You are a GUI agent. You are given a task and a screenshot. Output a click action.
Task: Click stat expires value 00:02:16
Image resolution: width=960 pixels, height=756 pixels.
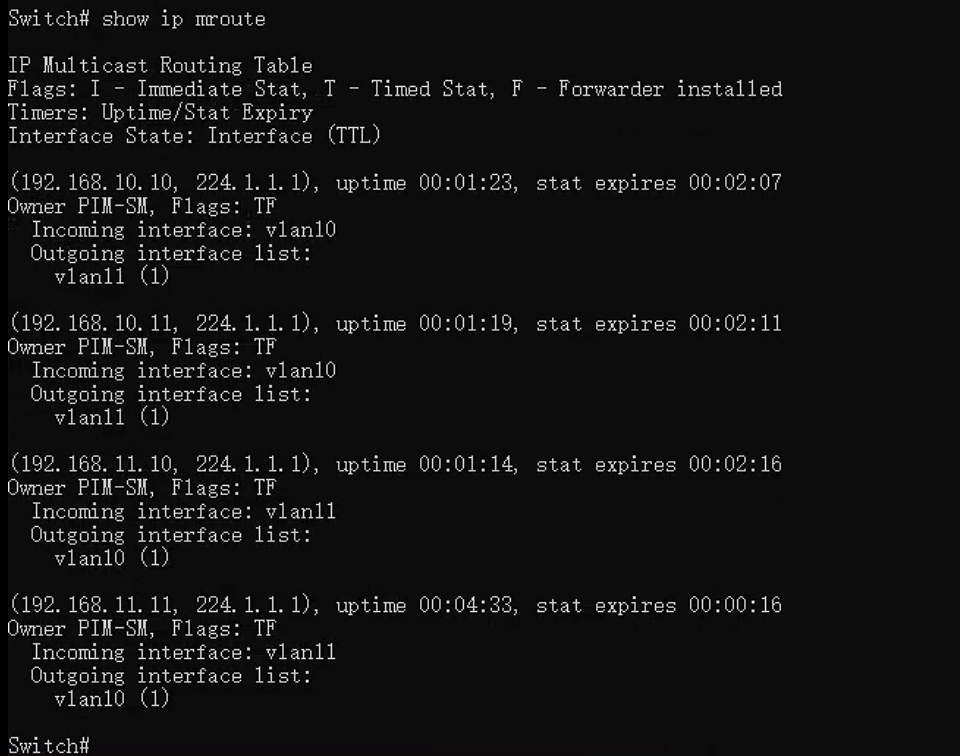pyautogui.click(x=735, y=464)
